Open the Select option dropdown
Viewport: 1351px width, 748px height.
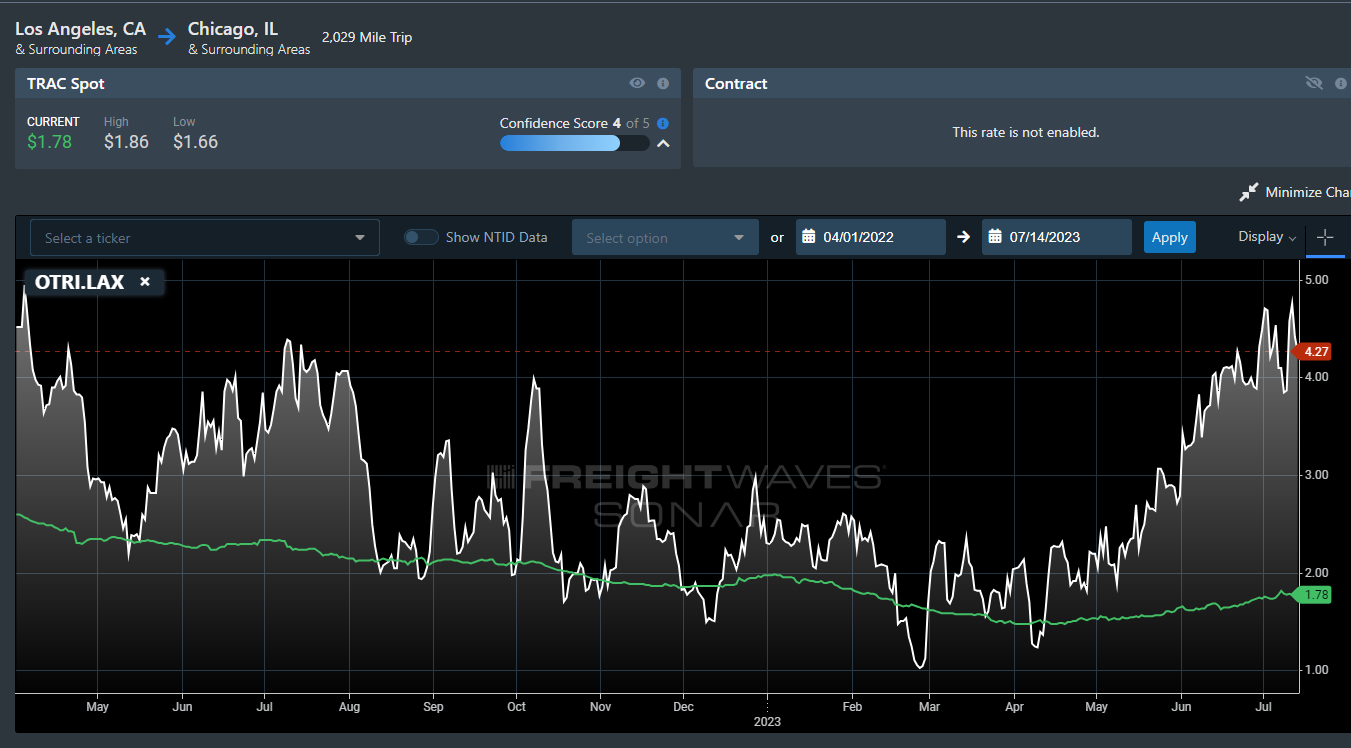tap(665, 238)
